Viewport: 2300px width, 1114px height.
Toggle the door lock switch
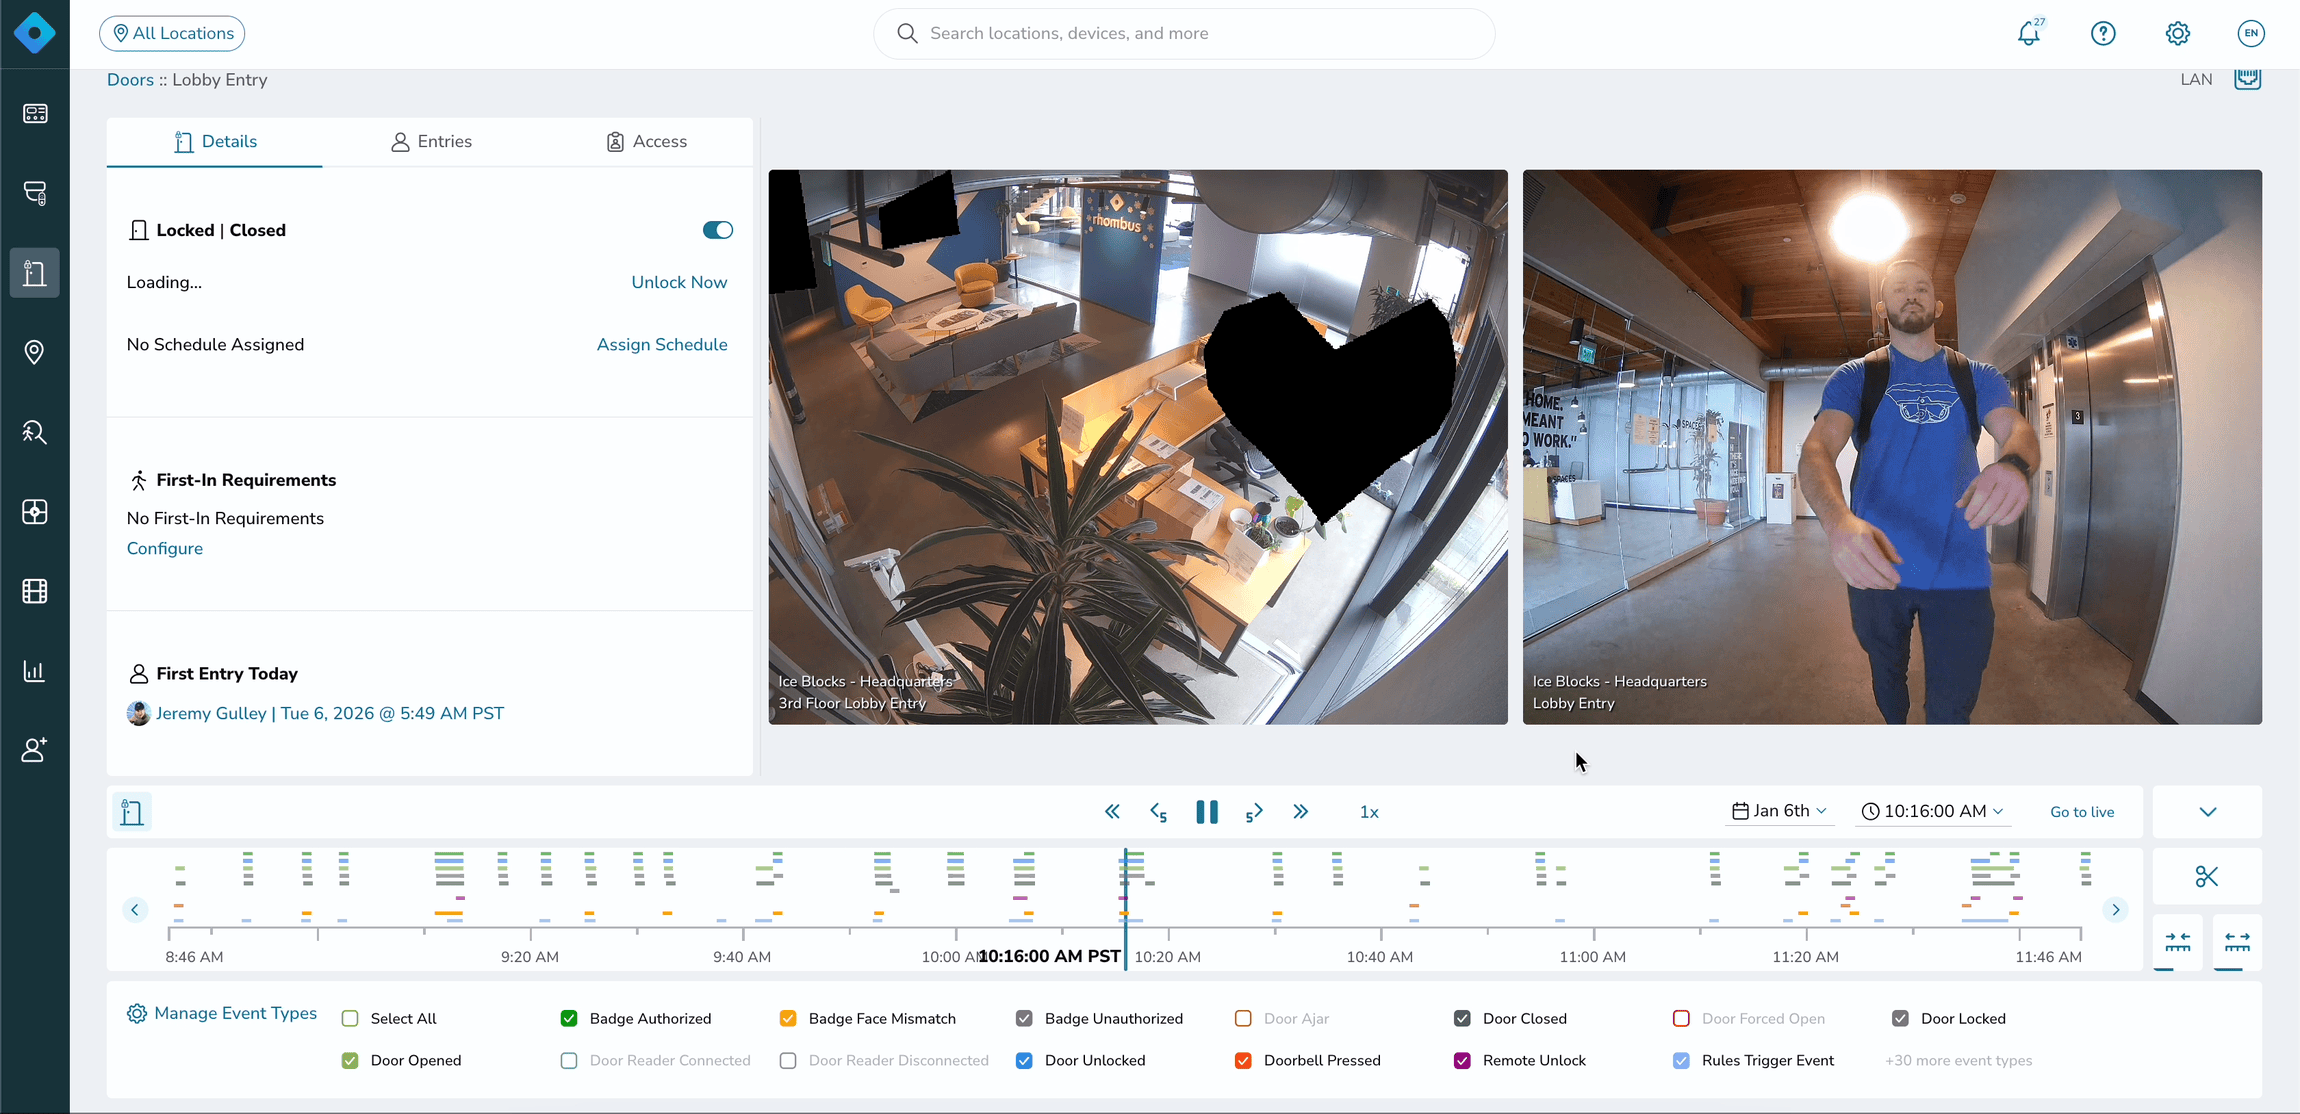(718, 230)
